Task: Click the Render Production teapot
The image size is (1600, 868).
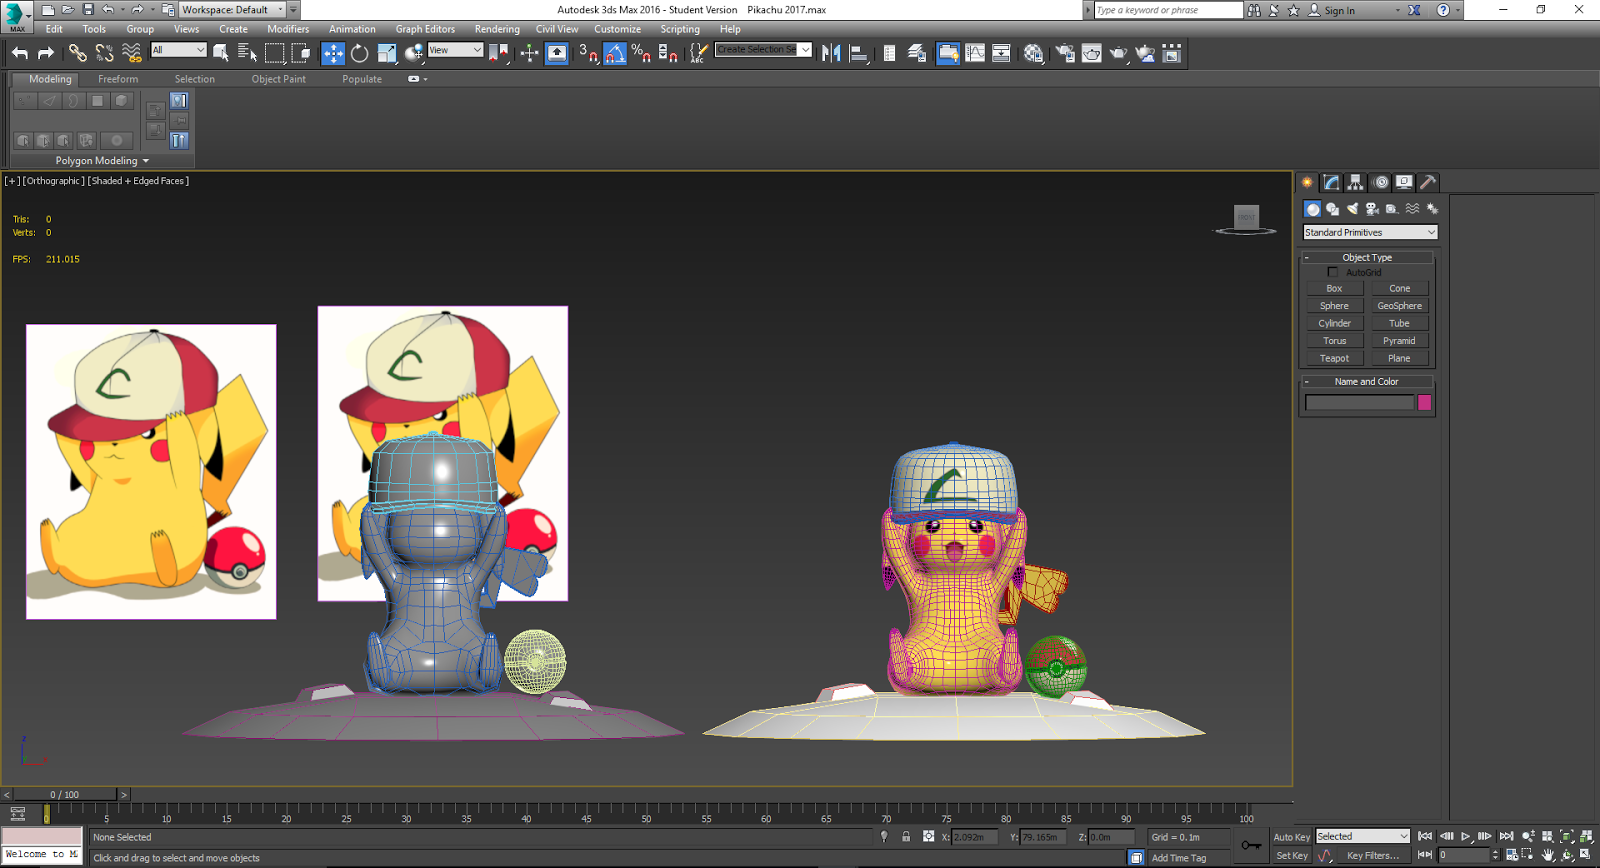Action: 1118,53
